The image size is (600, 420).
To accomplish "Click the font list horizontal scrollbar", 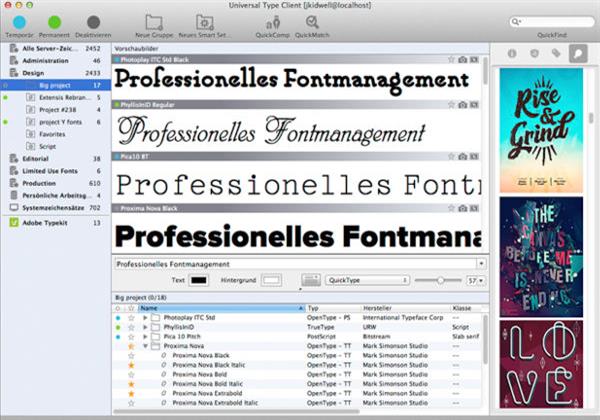I will click(x=236, y=412).
